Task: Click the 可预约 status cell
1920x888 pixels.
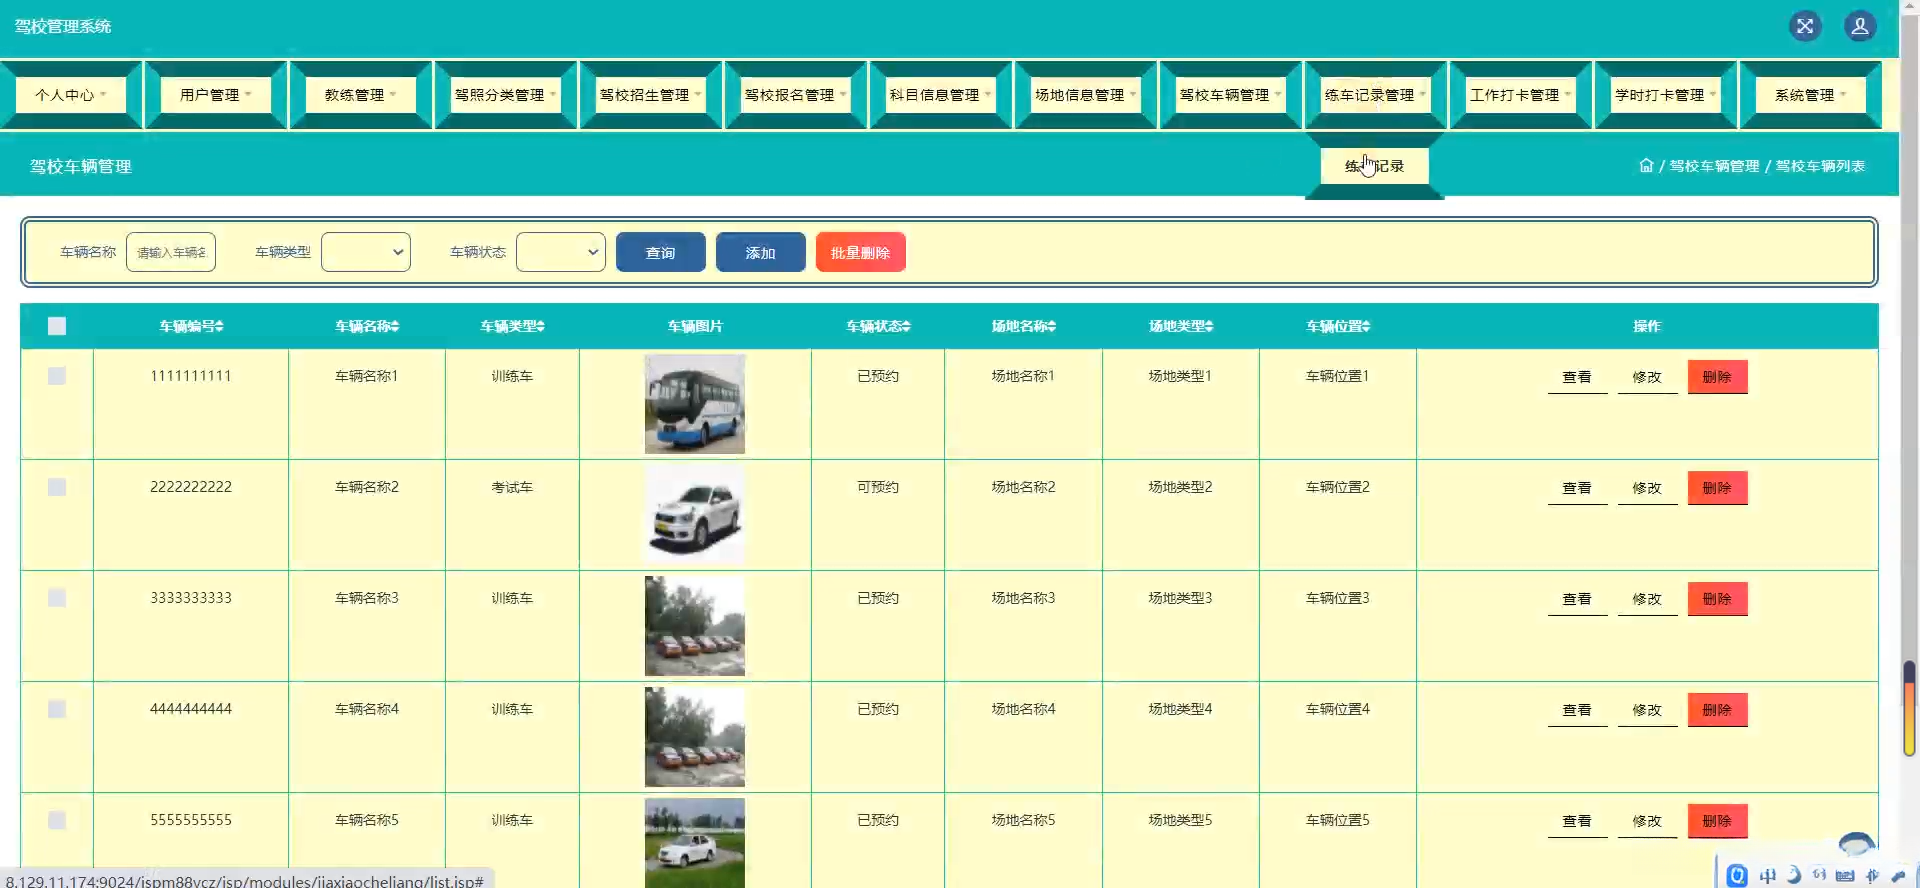Action: click(x=878, y=487)
